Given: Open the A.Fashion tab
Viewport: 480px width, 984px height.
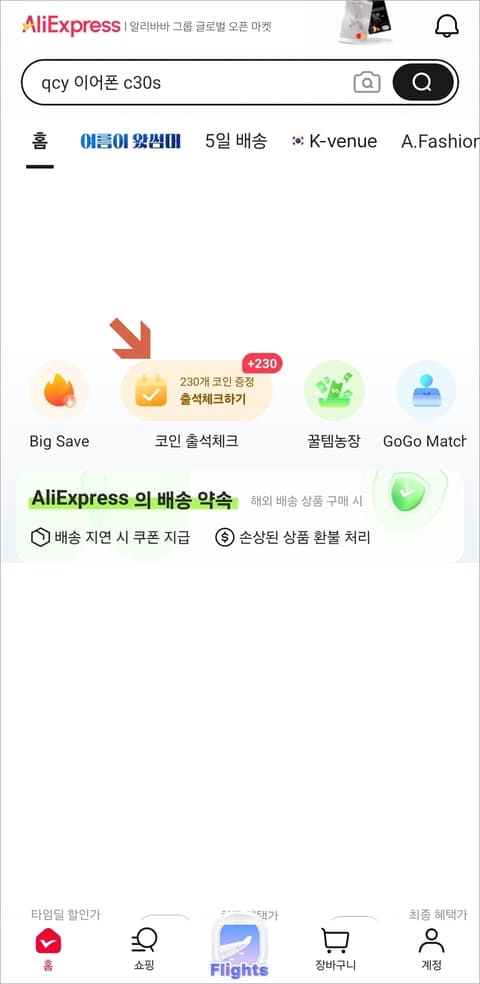Looking at the screenshot, I should [x=440, y=141].
